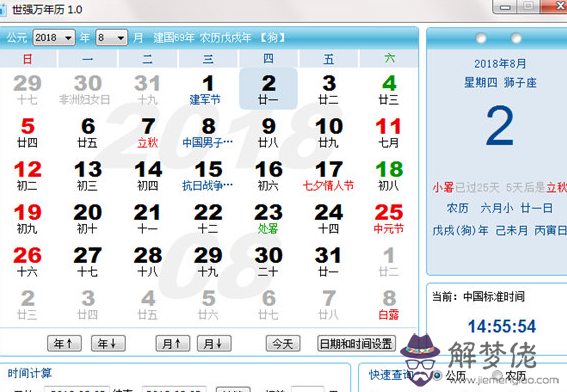This screenshot has height=392, width=567.
Task: Select August 7 立秋
Action: (148, 132)
